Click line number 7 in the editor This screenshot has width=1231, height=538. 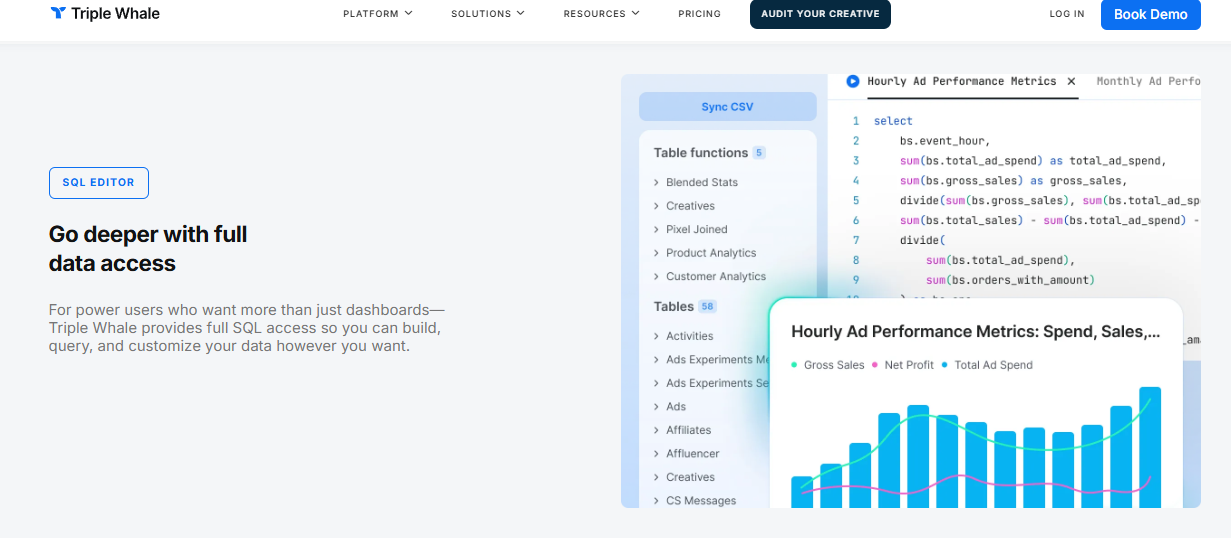point(856,240)
